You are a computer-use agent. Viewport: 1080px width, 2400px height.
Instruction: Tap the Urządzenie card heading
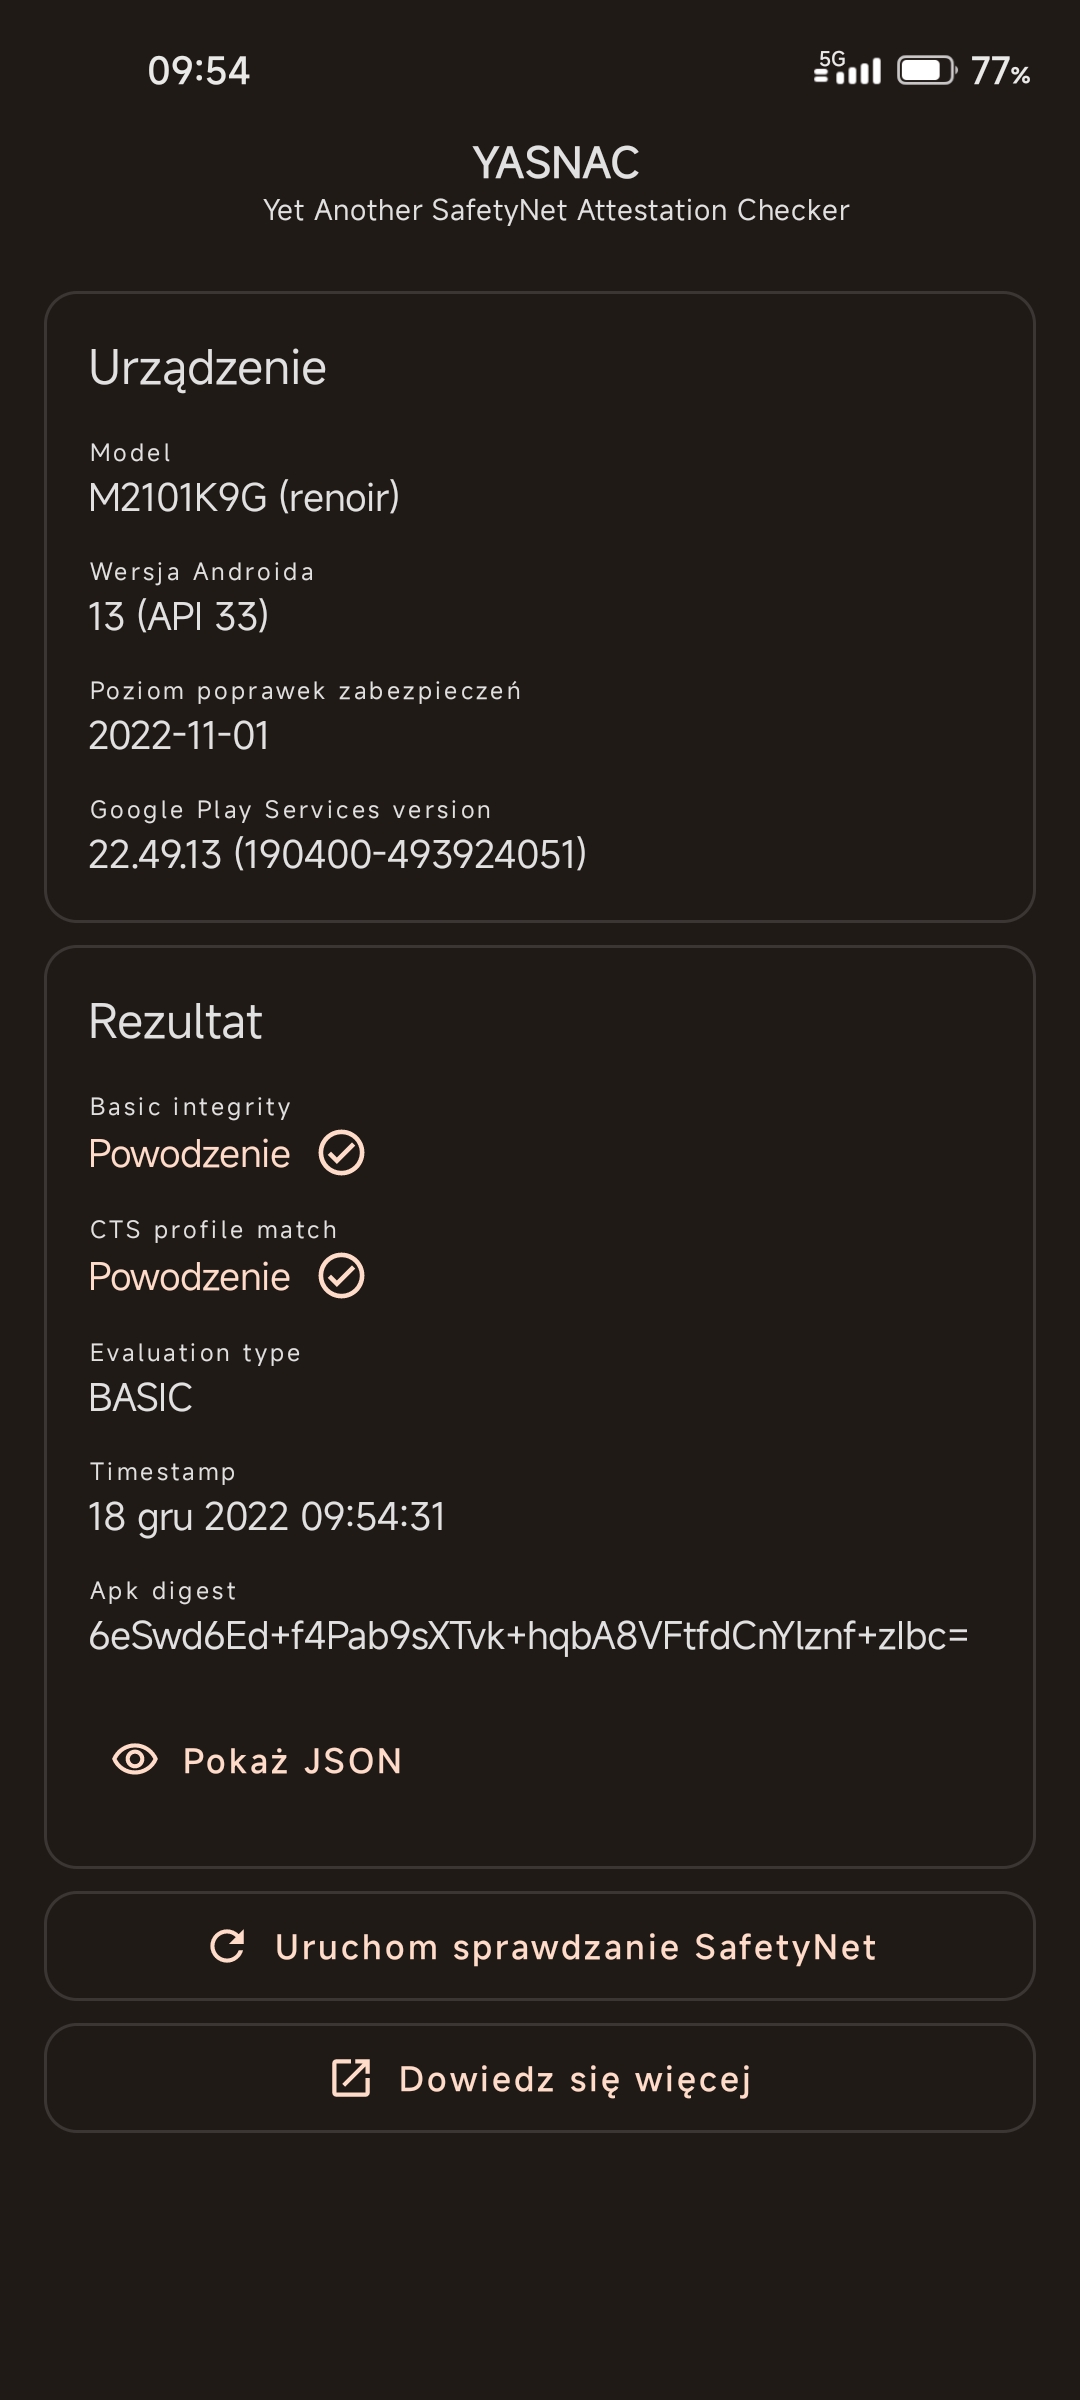coord(207,367)
